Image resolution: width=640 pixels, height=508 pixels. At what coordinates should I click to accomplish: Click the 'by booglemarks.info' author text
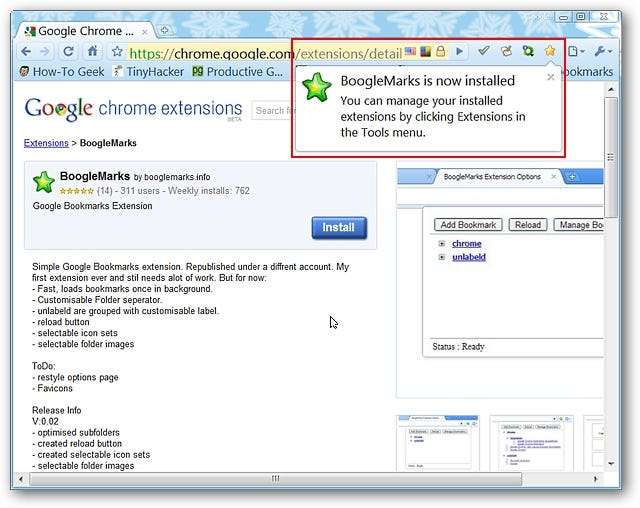click(x=172, y=177)
